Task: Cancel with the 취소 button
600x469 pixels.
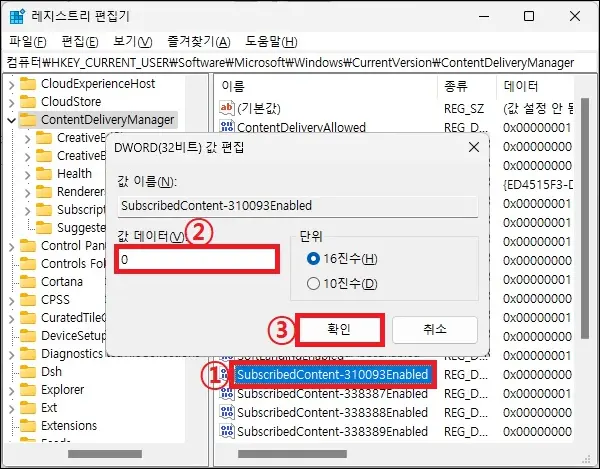Action: (435, 329)
